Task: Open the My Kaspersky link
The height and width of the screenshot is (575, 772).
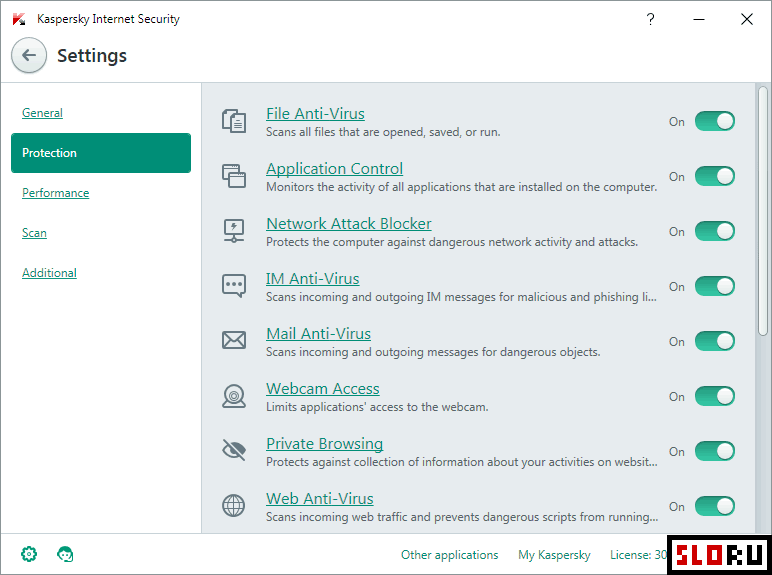Action: [x=554, y=555]
